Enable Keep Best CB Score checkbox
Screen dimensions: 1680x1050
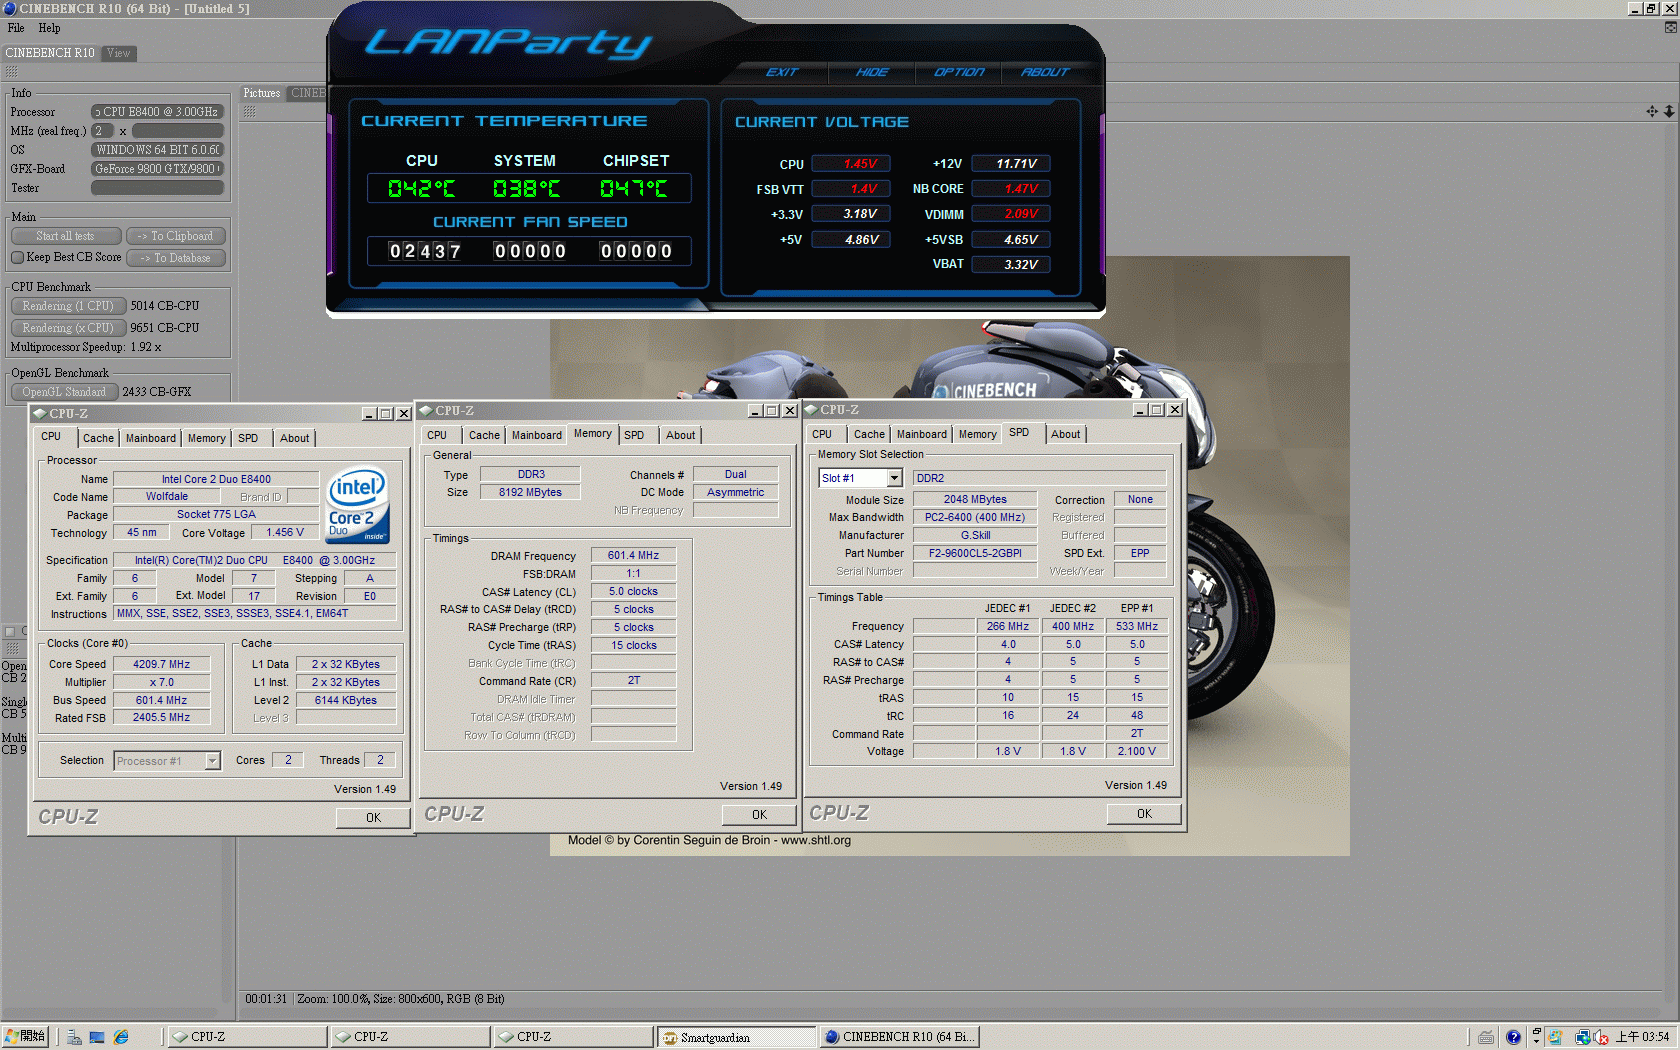(x=17, y=257)
